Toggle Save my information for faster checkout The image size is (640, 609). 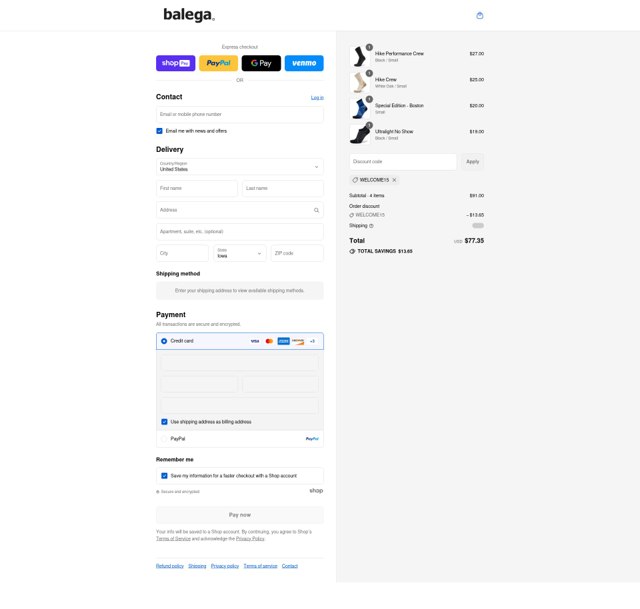coord(164,476)
